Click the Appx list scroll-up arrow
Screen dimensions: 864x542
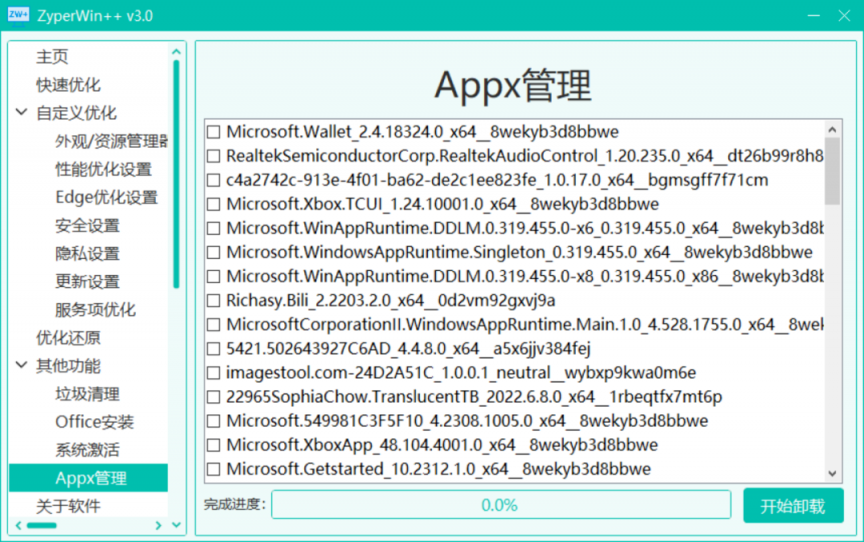[x=832, y=128]
